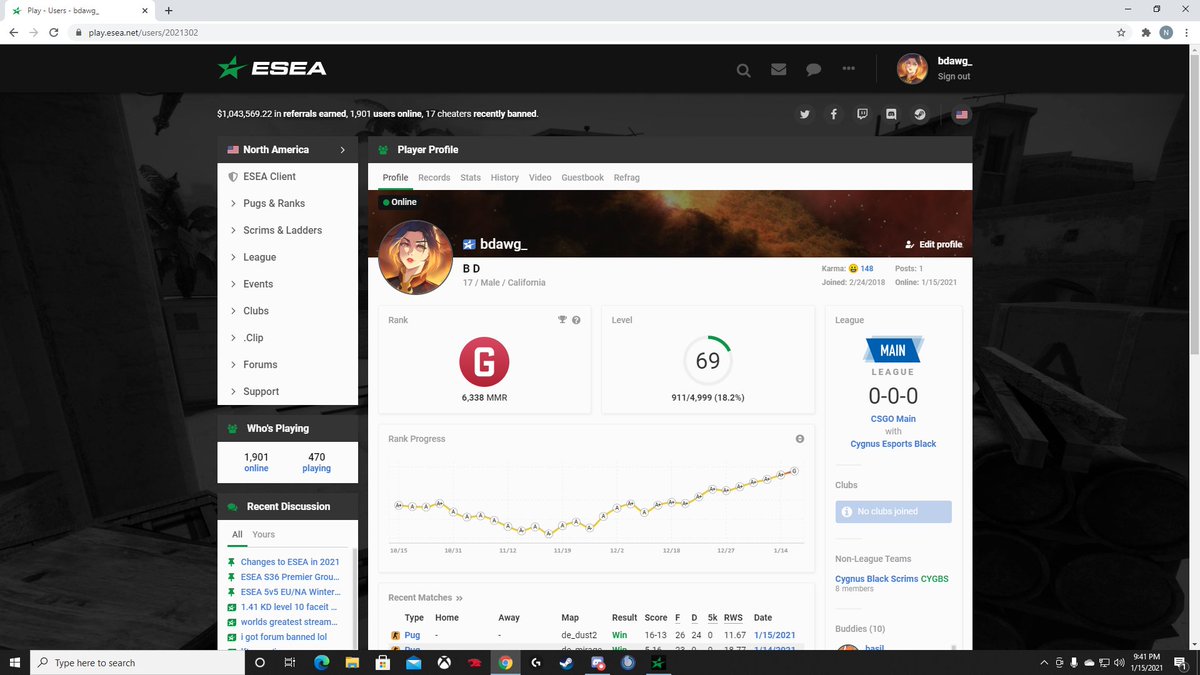The height and width of the screenshot is (675, 1200).
Task: Click the US flag region selector icon
Action: (961, 114)
